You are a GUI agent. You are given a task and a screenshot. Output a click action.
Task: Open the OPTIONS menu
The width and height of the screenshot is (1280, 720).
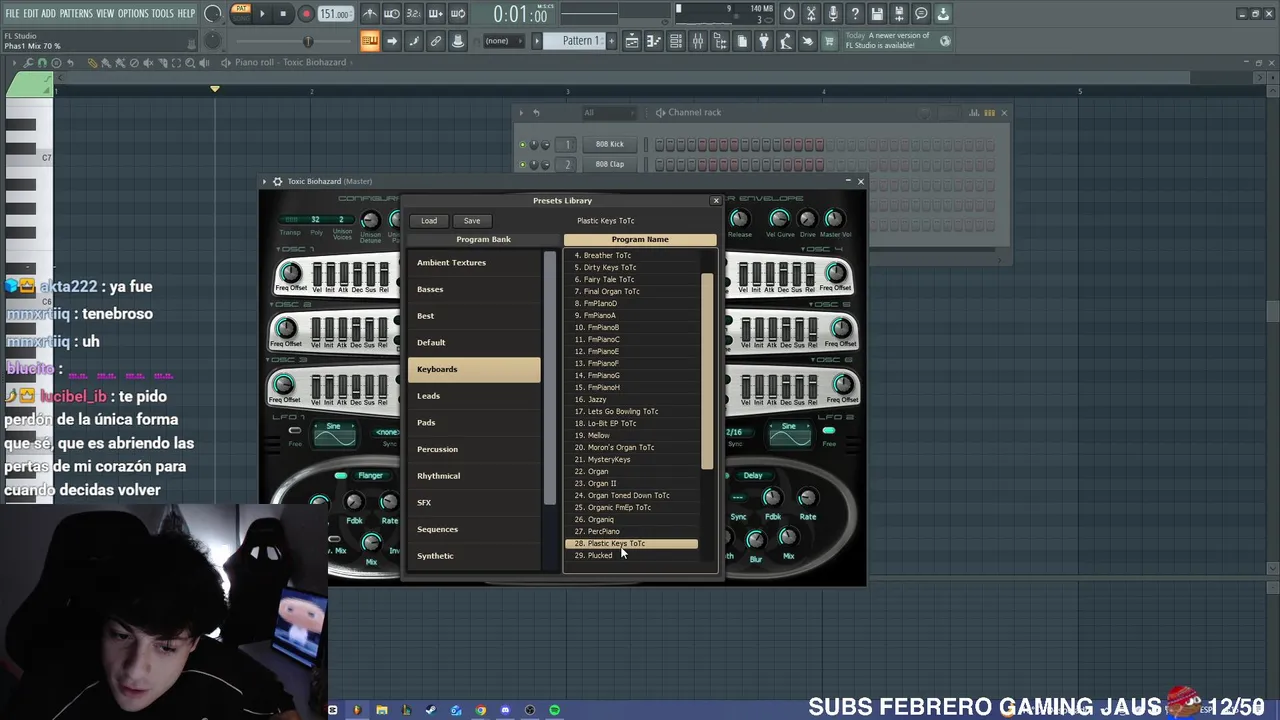[133, 14]
